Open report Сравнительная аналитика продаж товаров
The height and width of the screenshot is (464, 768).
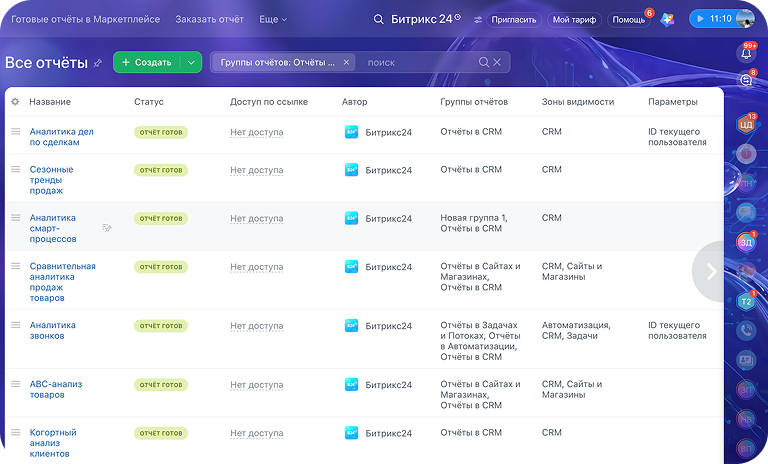point(63,282)
